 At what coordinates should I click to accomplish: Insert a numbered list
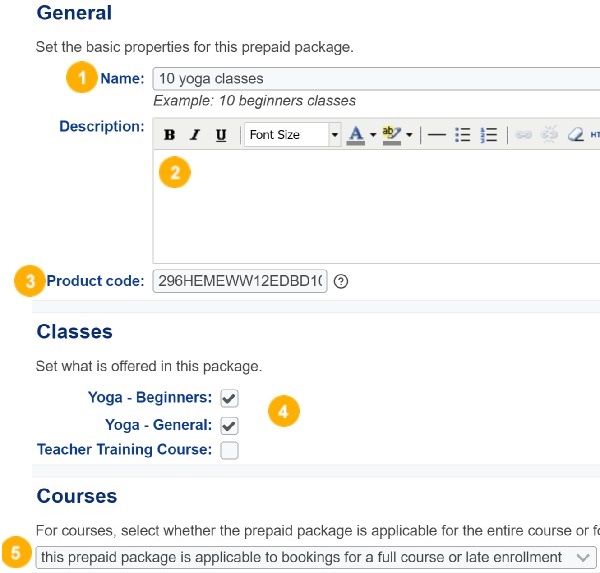(x=489, y=135)
